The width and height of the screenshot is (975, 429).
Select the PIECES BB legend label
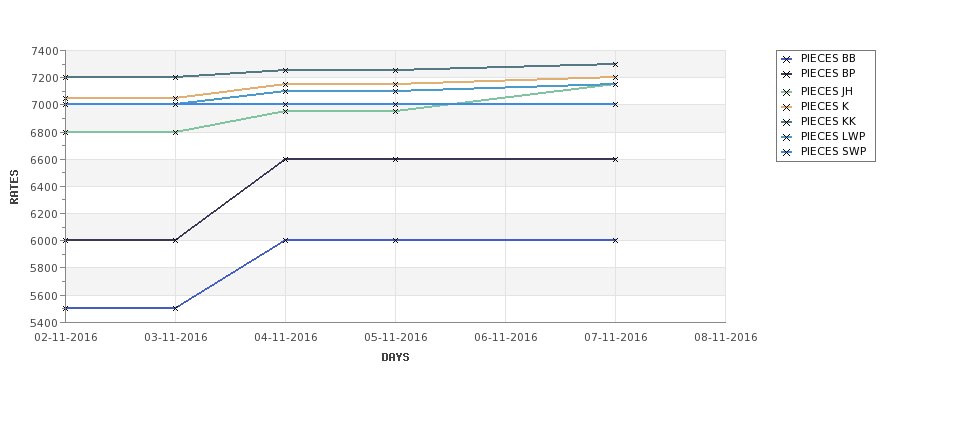click(828, 59)
